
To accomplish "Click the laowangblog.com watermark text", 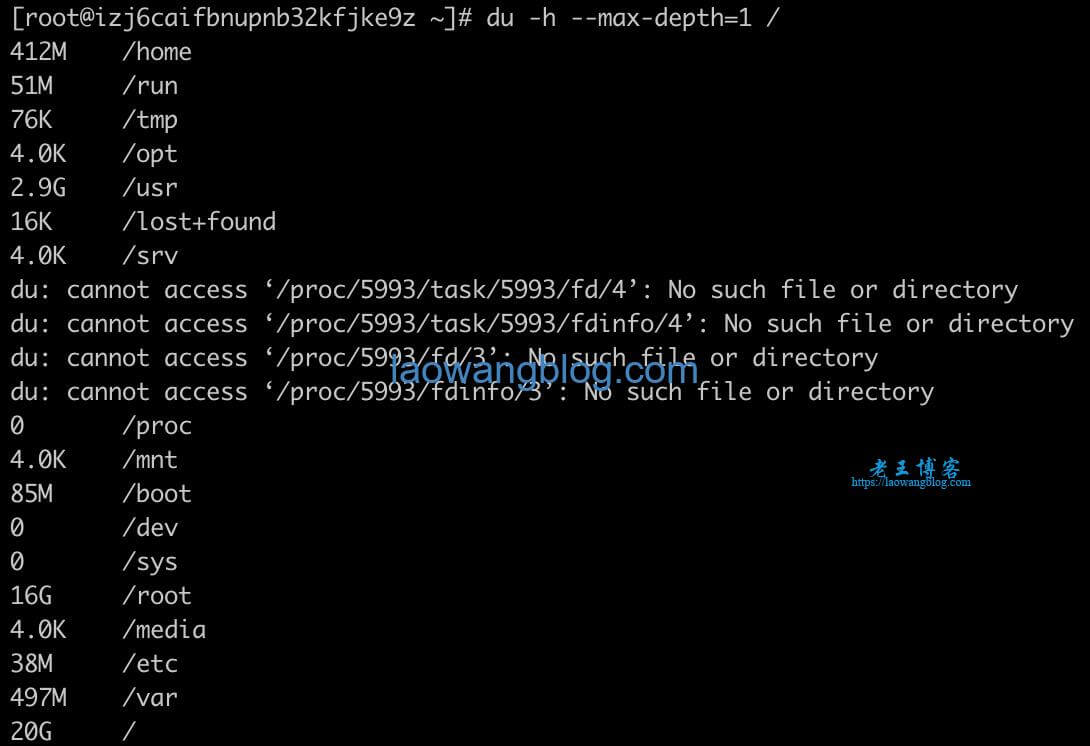I will (544, 370).
